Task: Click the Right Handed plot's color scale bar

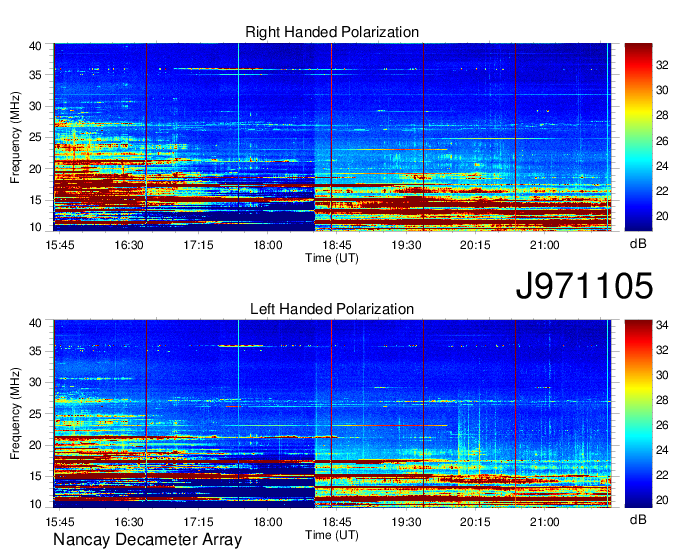Action: (x=638, y=137)
